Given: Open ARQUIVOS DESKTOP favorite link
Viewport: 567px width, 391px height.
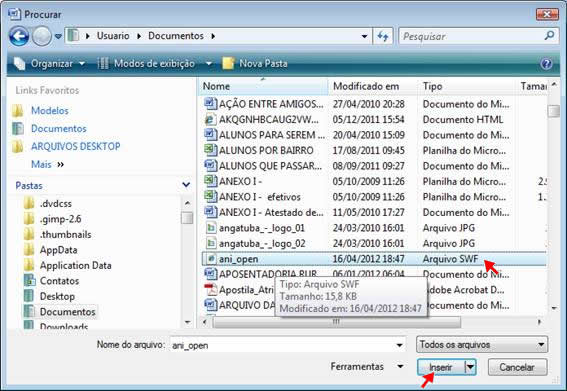Looking at the screenshot, I should (76, 146).
